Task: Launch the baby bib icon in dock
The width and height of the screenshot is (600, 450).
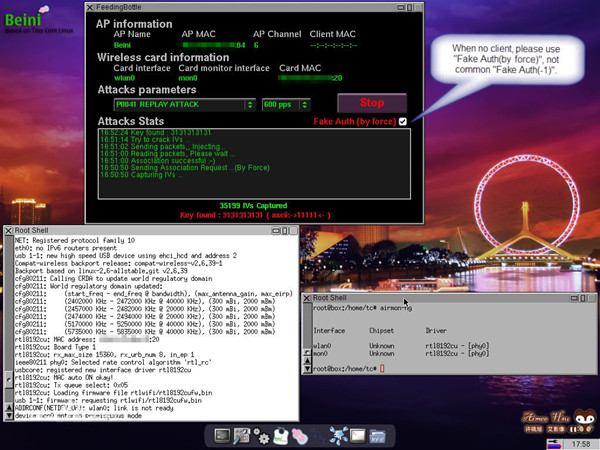Action: click(282, 435)
